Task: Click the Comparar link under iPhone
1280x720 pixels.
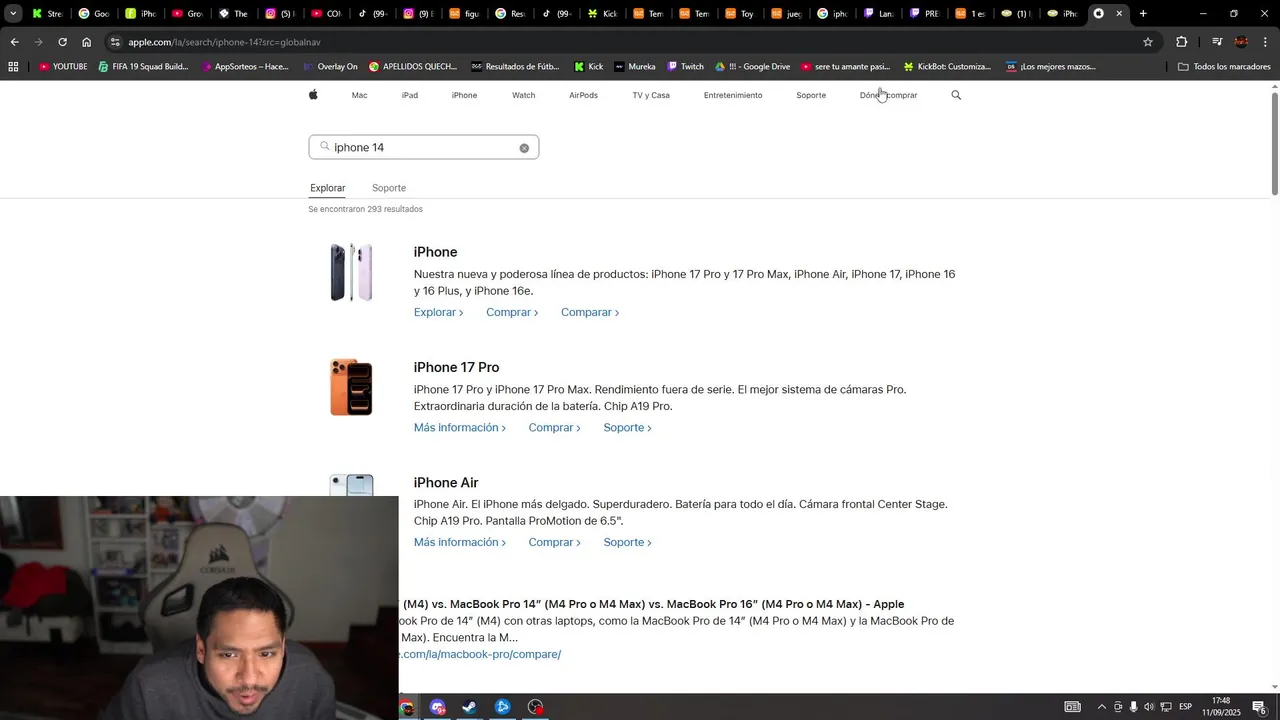Action: 590,312
